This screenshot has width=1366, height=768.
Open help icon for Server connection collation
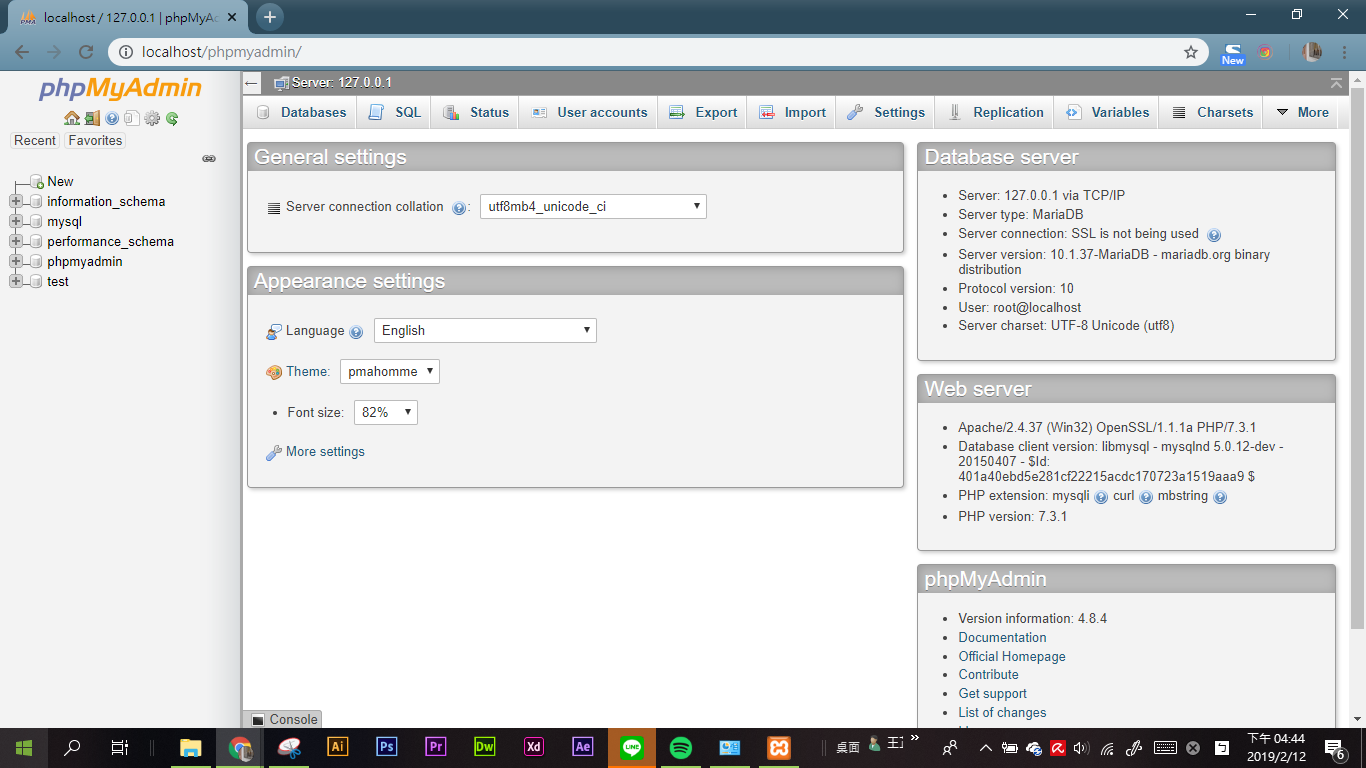tap(459, 208)
